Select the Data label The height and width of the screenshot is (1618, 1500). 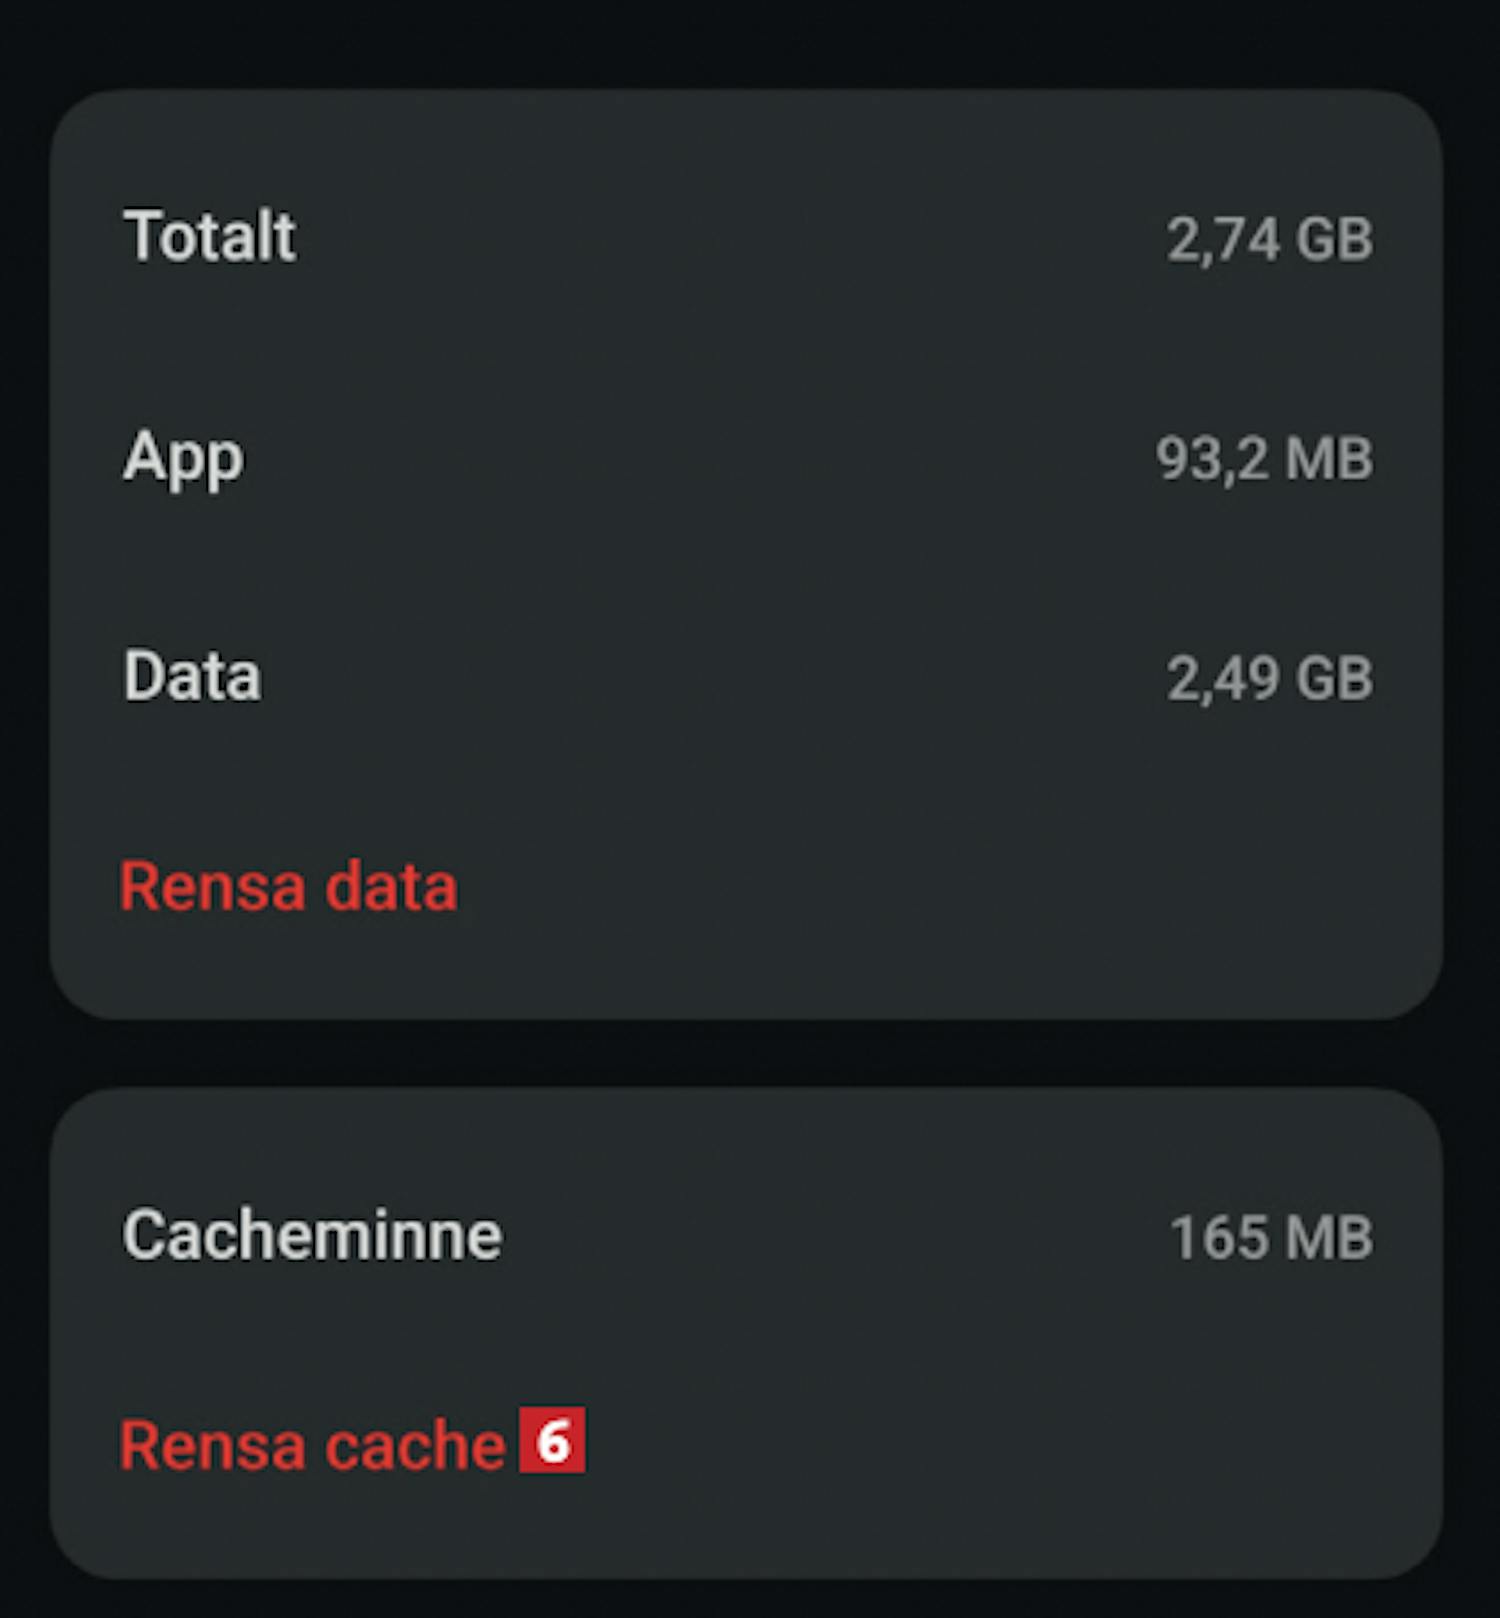coord(192,676)
